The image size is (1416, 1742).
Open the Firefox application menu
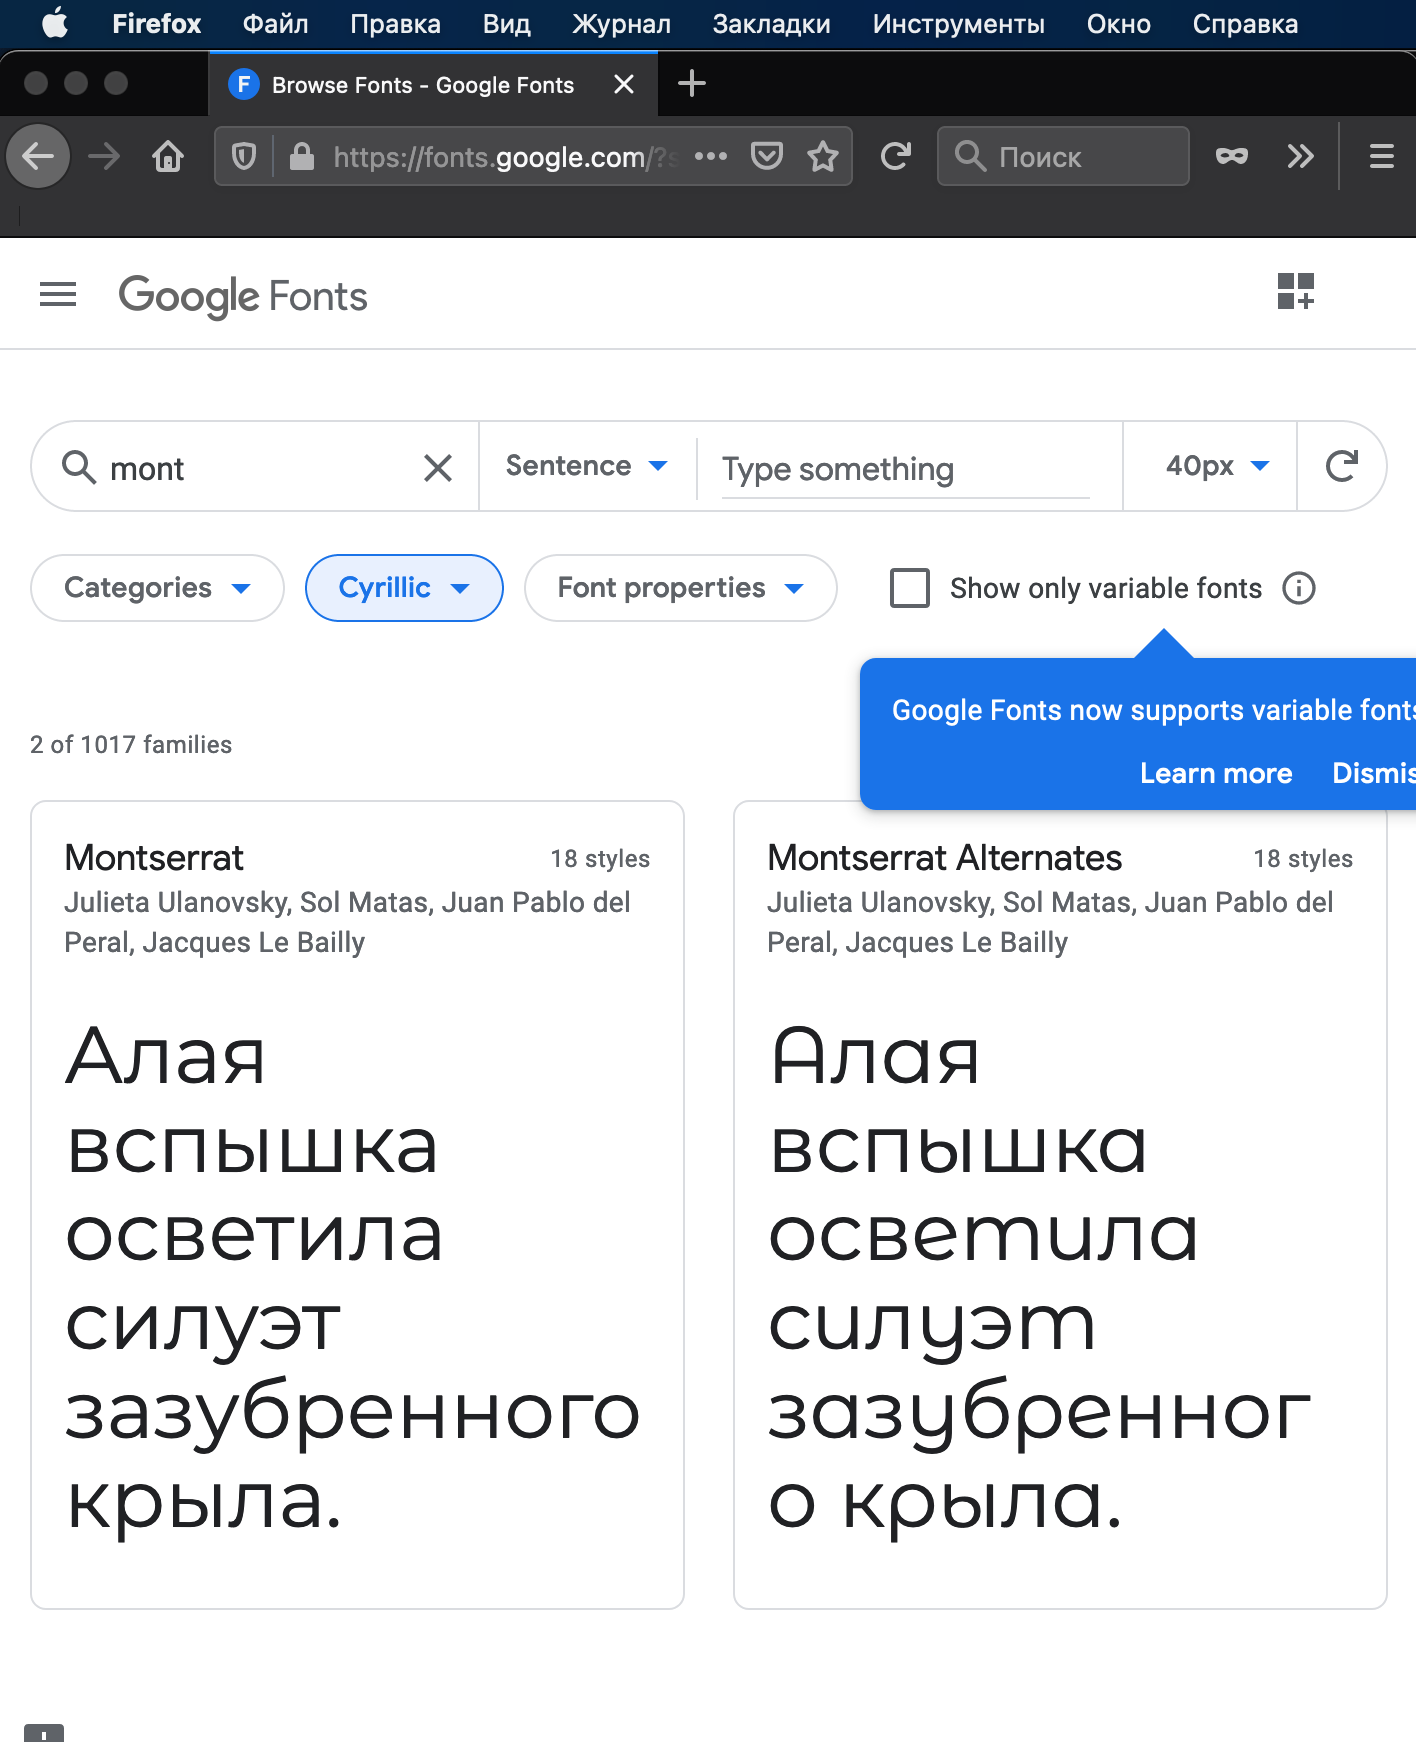click(x=156, y=24)
